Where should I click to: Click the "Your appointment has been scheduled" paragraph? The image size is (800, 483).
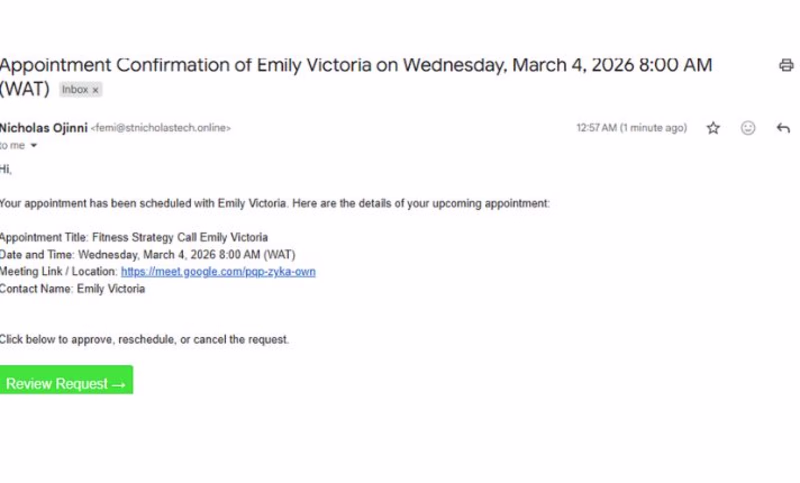[x=275, y=204]
